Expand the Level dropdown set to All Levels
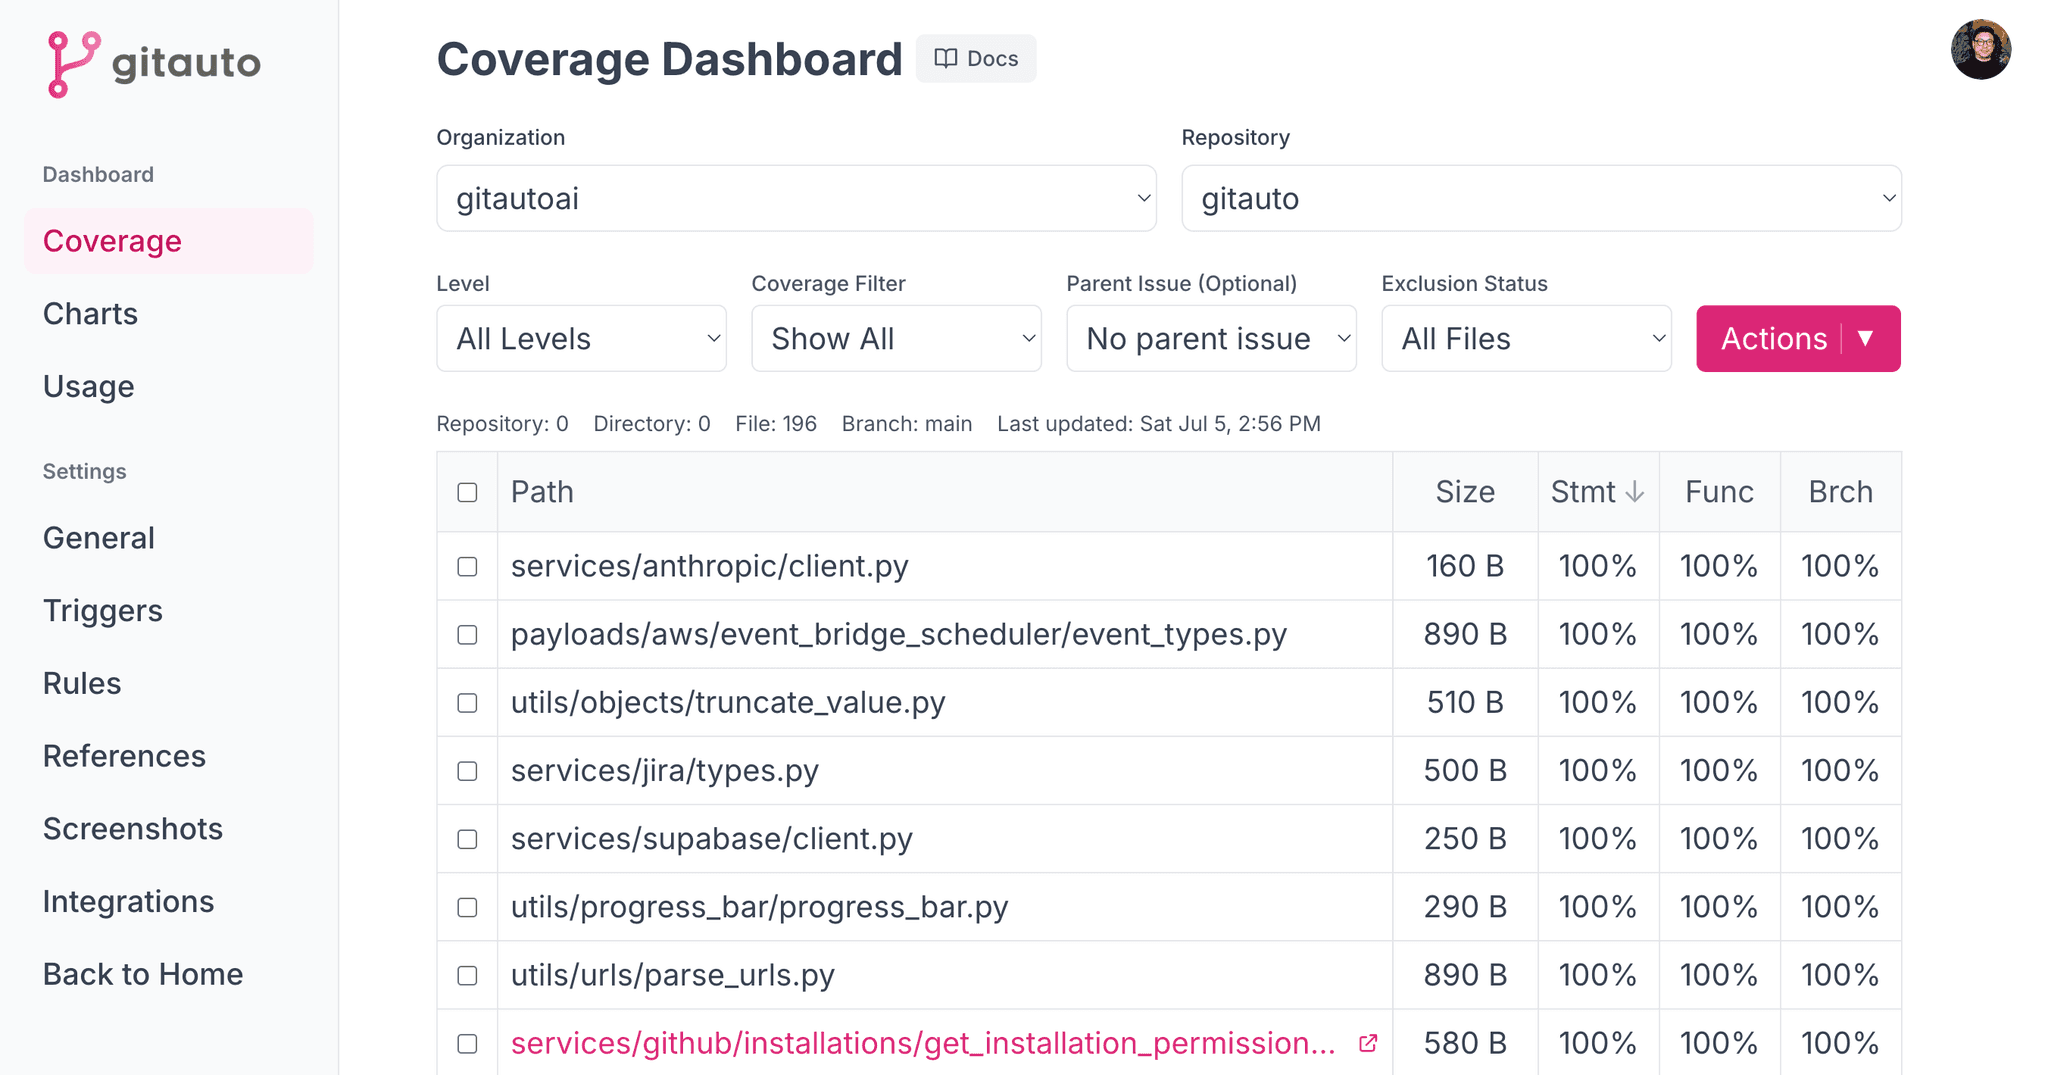 [x=581, y=338]
